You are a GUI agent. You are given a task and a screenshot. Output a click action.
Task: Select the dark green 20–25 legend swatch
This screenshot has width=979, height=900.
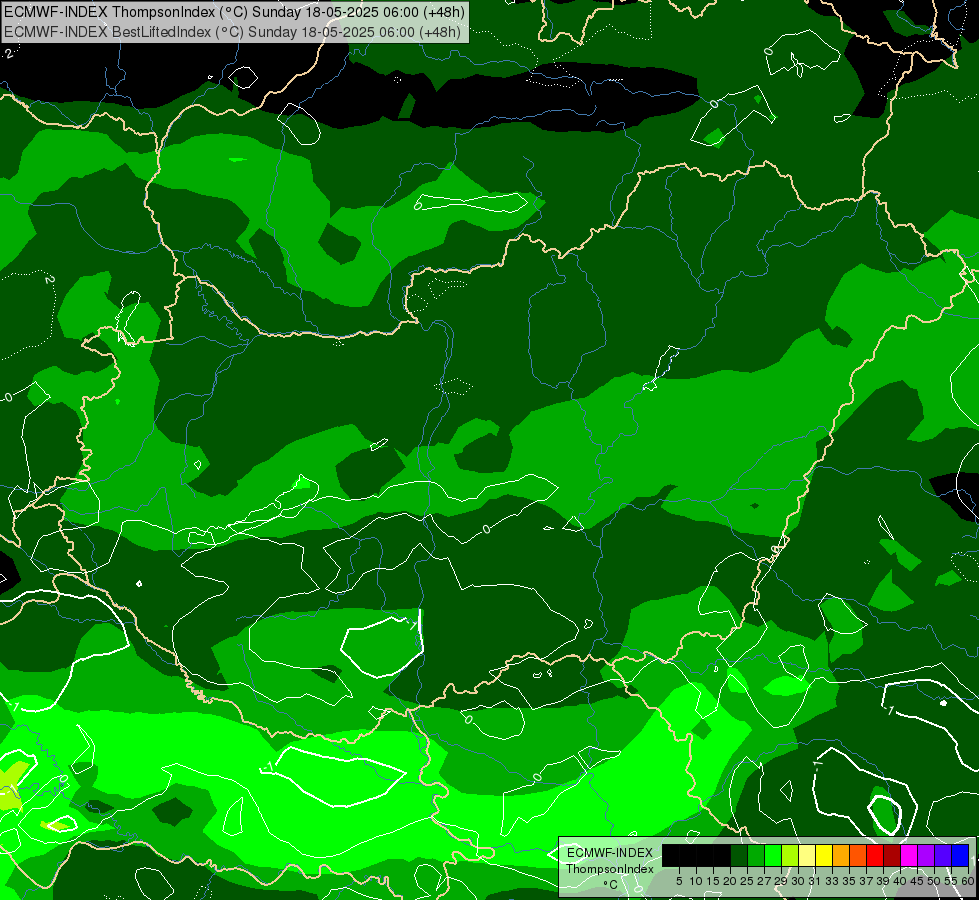point(739,856)
